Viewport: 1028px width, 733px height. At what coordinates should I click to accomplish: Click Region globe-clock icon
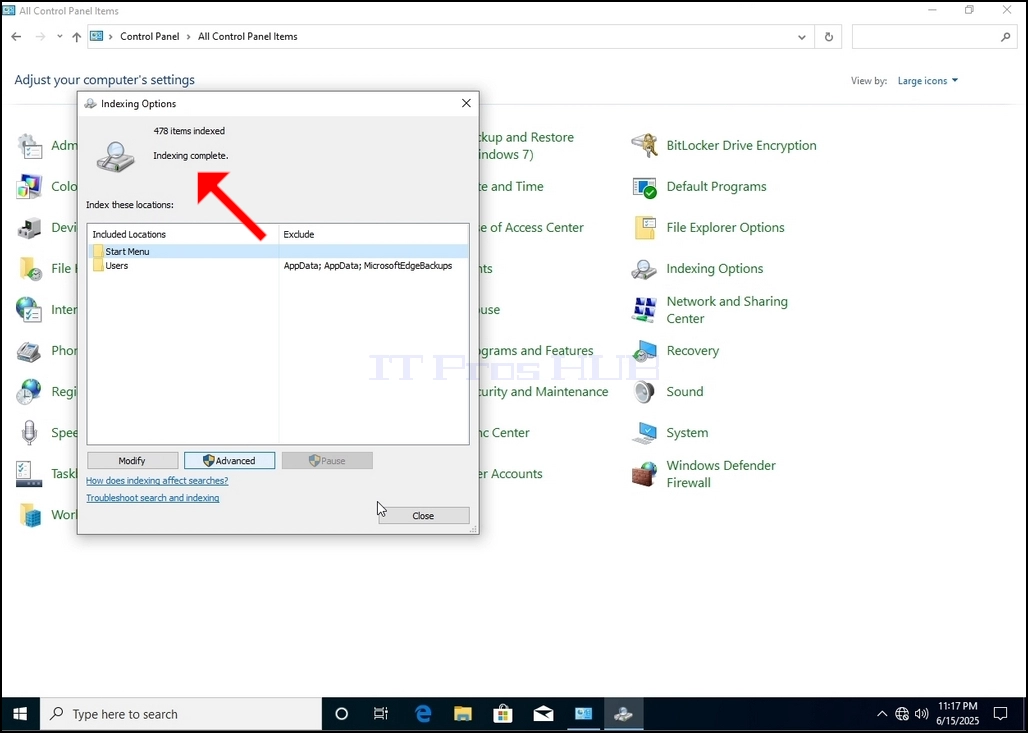[x=30, y=392]
